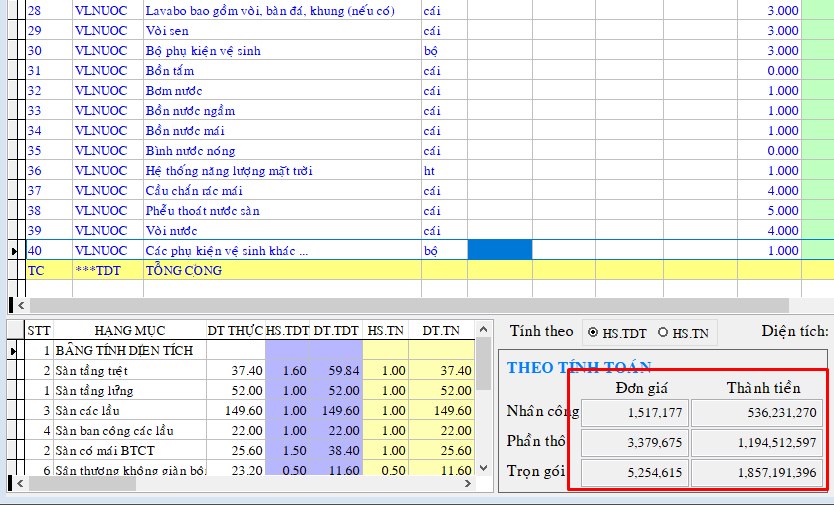Screen dimensions: 834x506
Task: Click the Sàn tầng trệt HS.TDT cell
Action: pyautogui.click(x=287, y=371)
